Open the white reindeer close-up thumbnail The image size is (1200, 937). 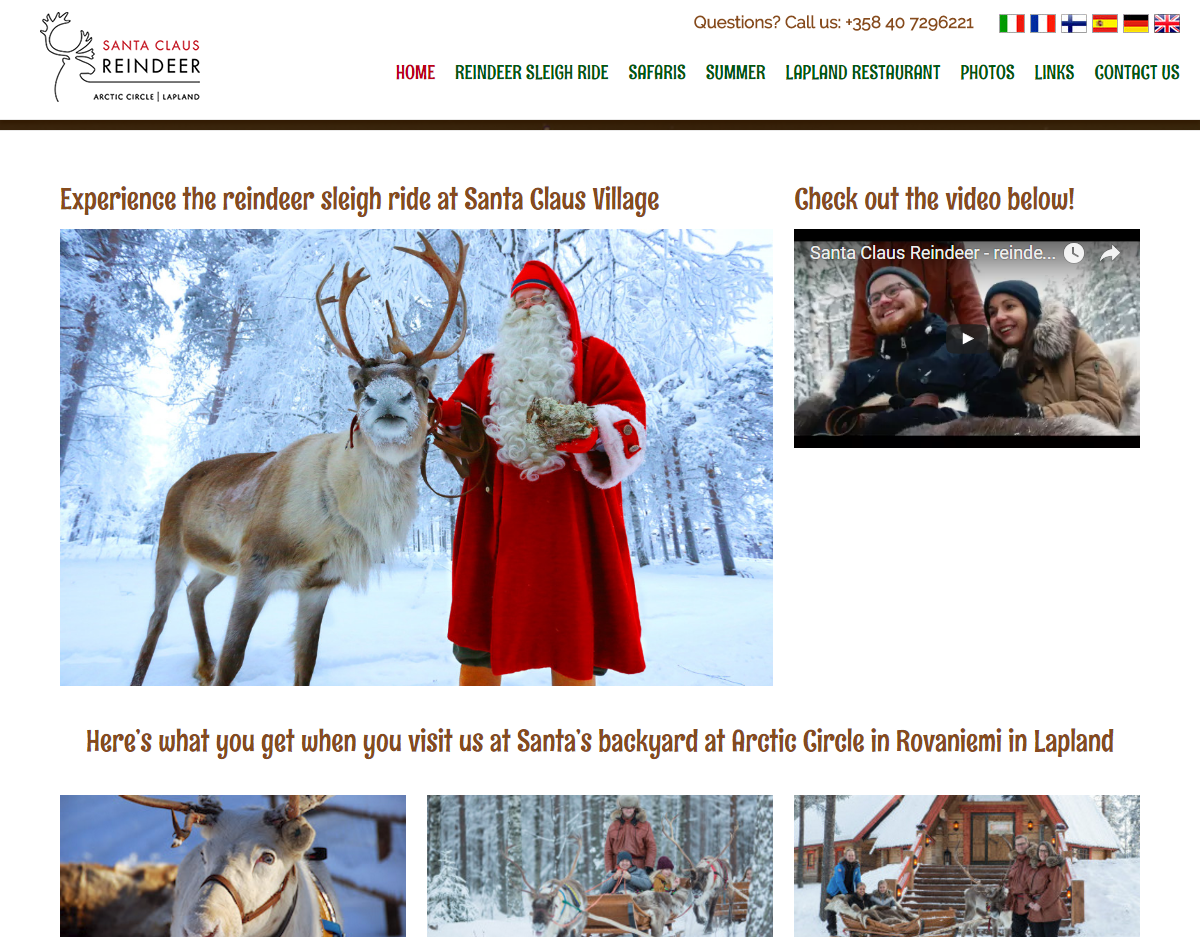tap(233, 866)
